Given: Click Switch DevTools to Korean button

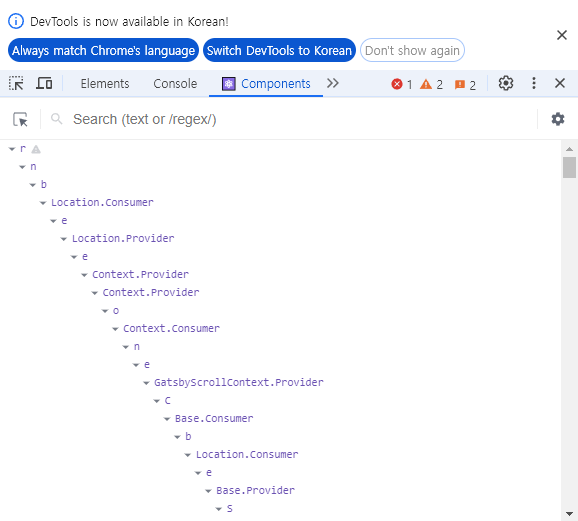Looking at the screenshot, I should point(279,50).
